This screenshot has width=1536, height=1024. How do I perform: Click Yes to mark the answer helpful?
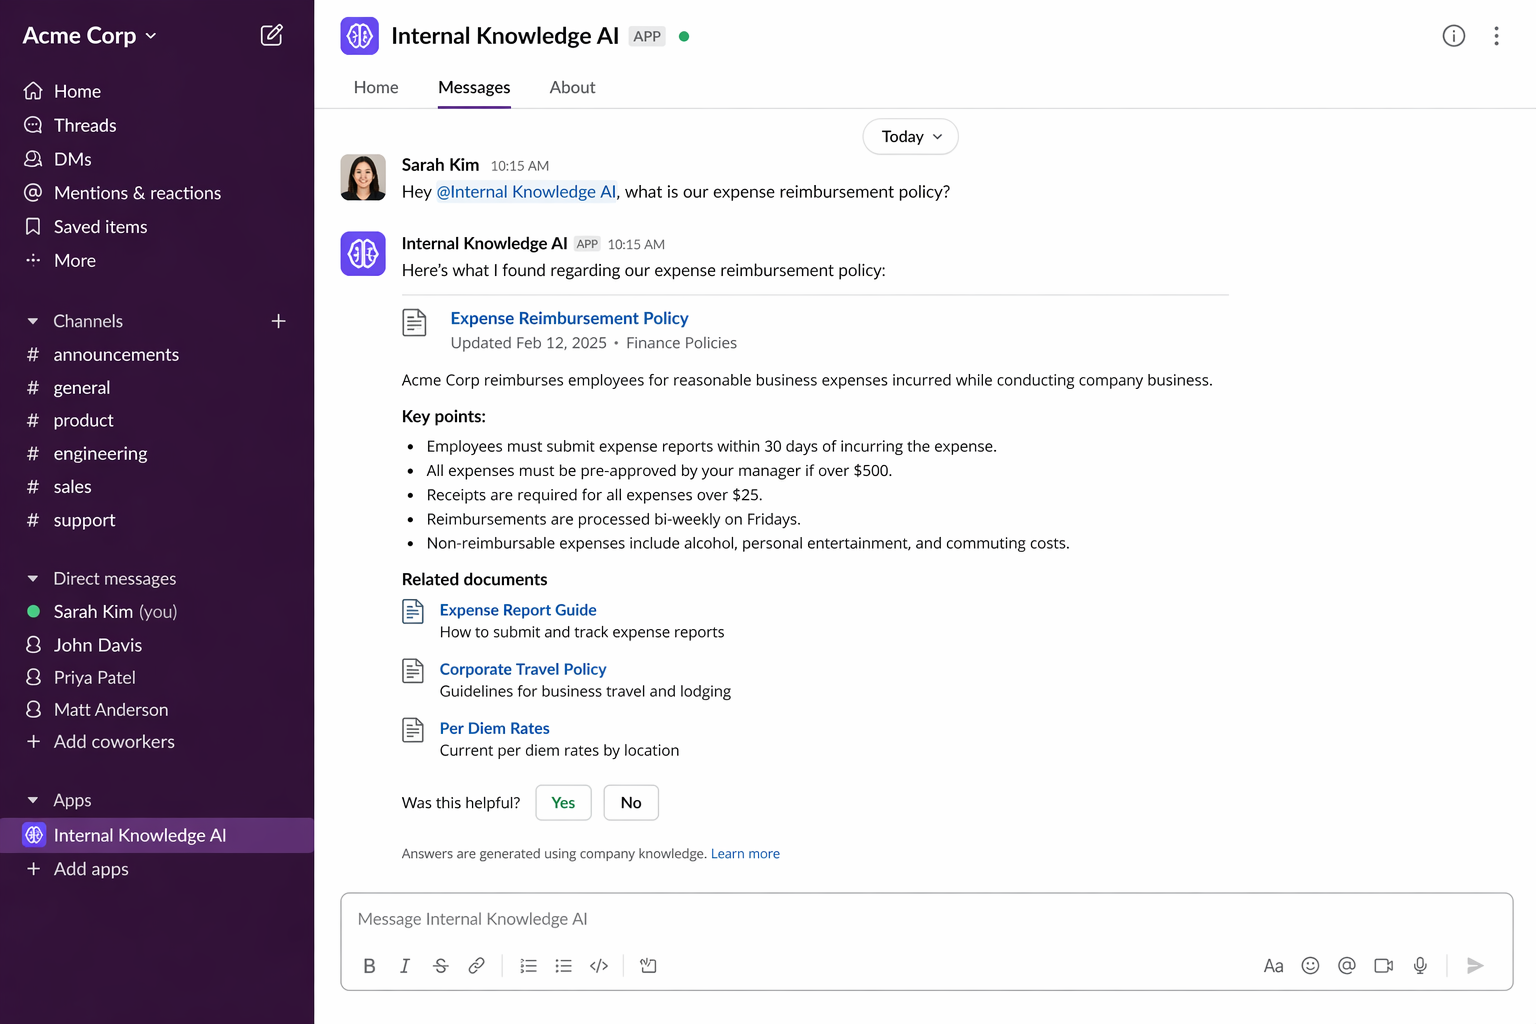click(562, 802)
